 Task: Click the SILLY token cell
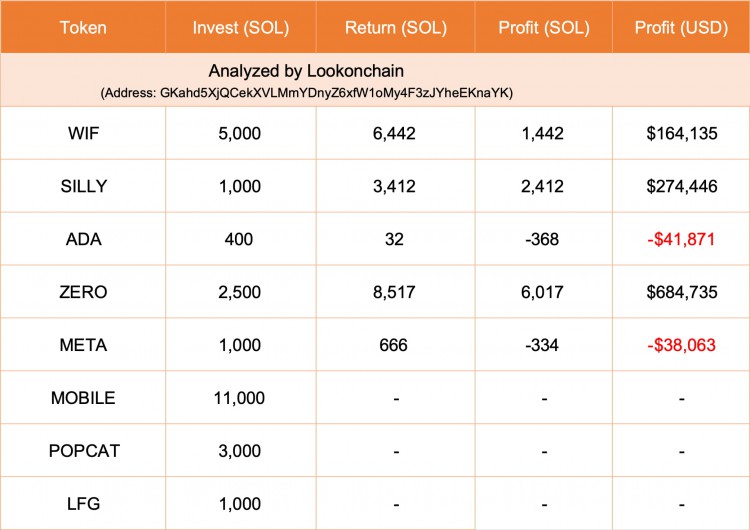click(84, 186)
